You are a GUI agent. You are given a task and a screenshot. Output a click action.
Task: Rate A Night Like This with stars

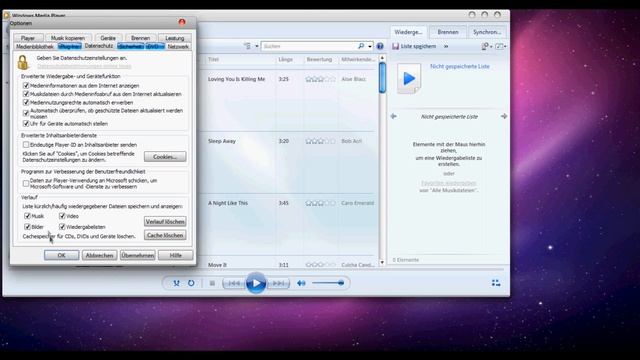click(320, 203)
